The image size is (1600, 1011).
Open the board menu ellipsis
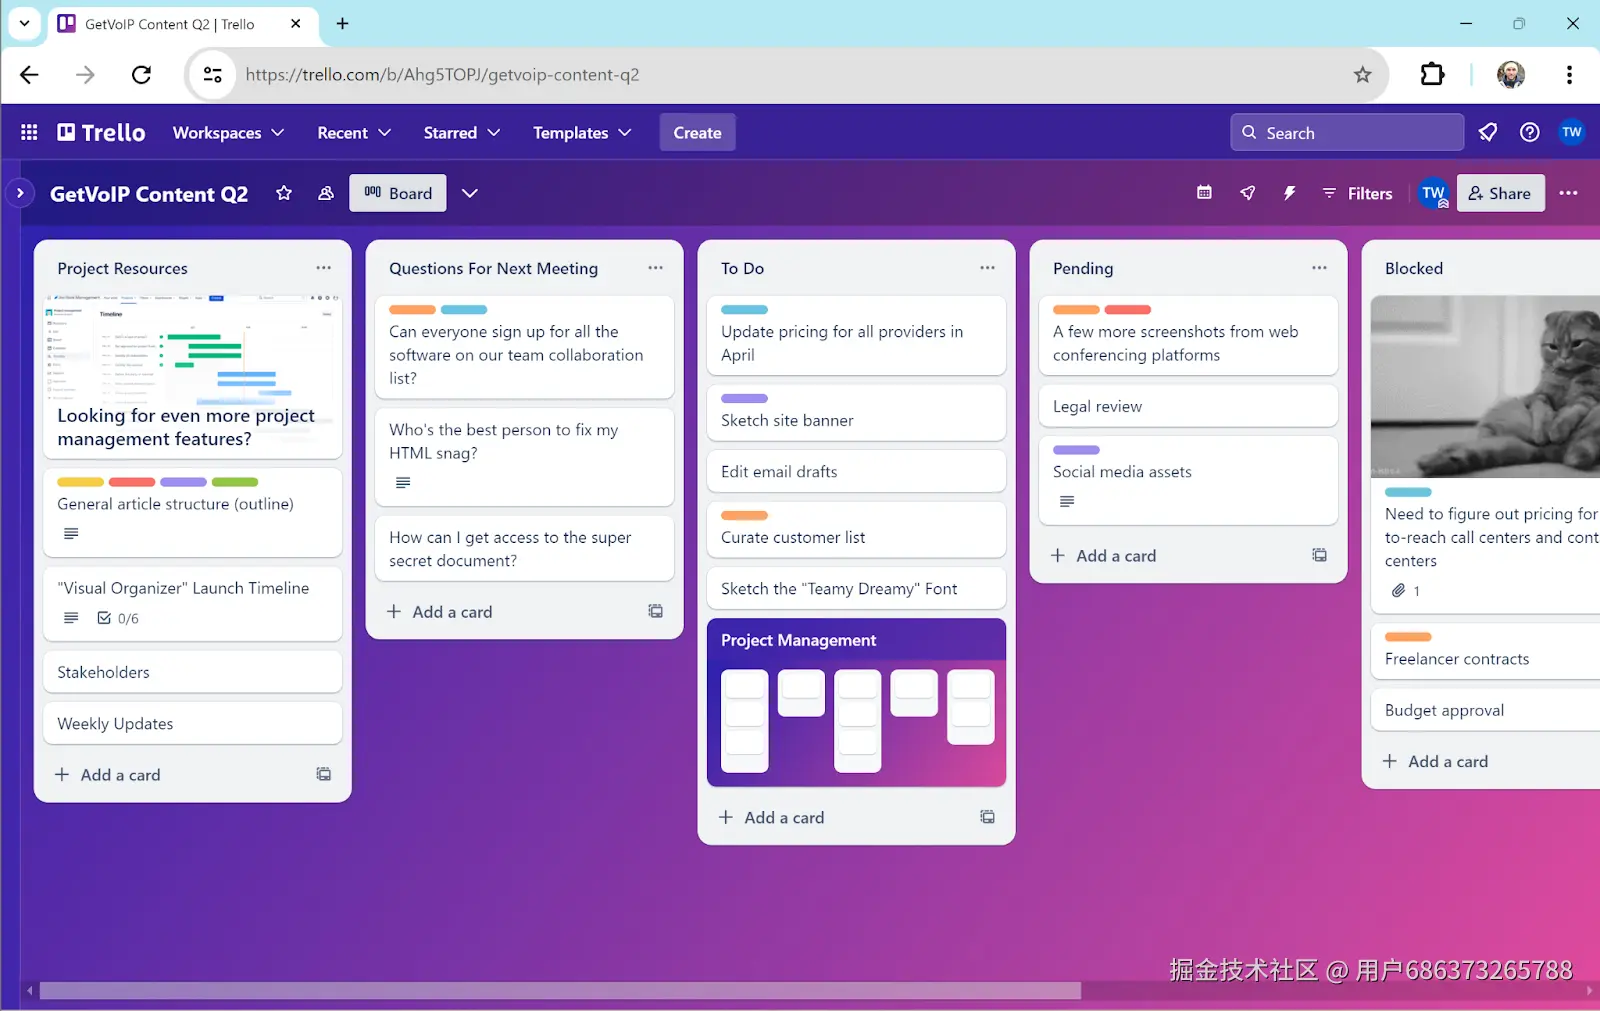(1568, 193)
